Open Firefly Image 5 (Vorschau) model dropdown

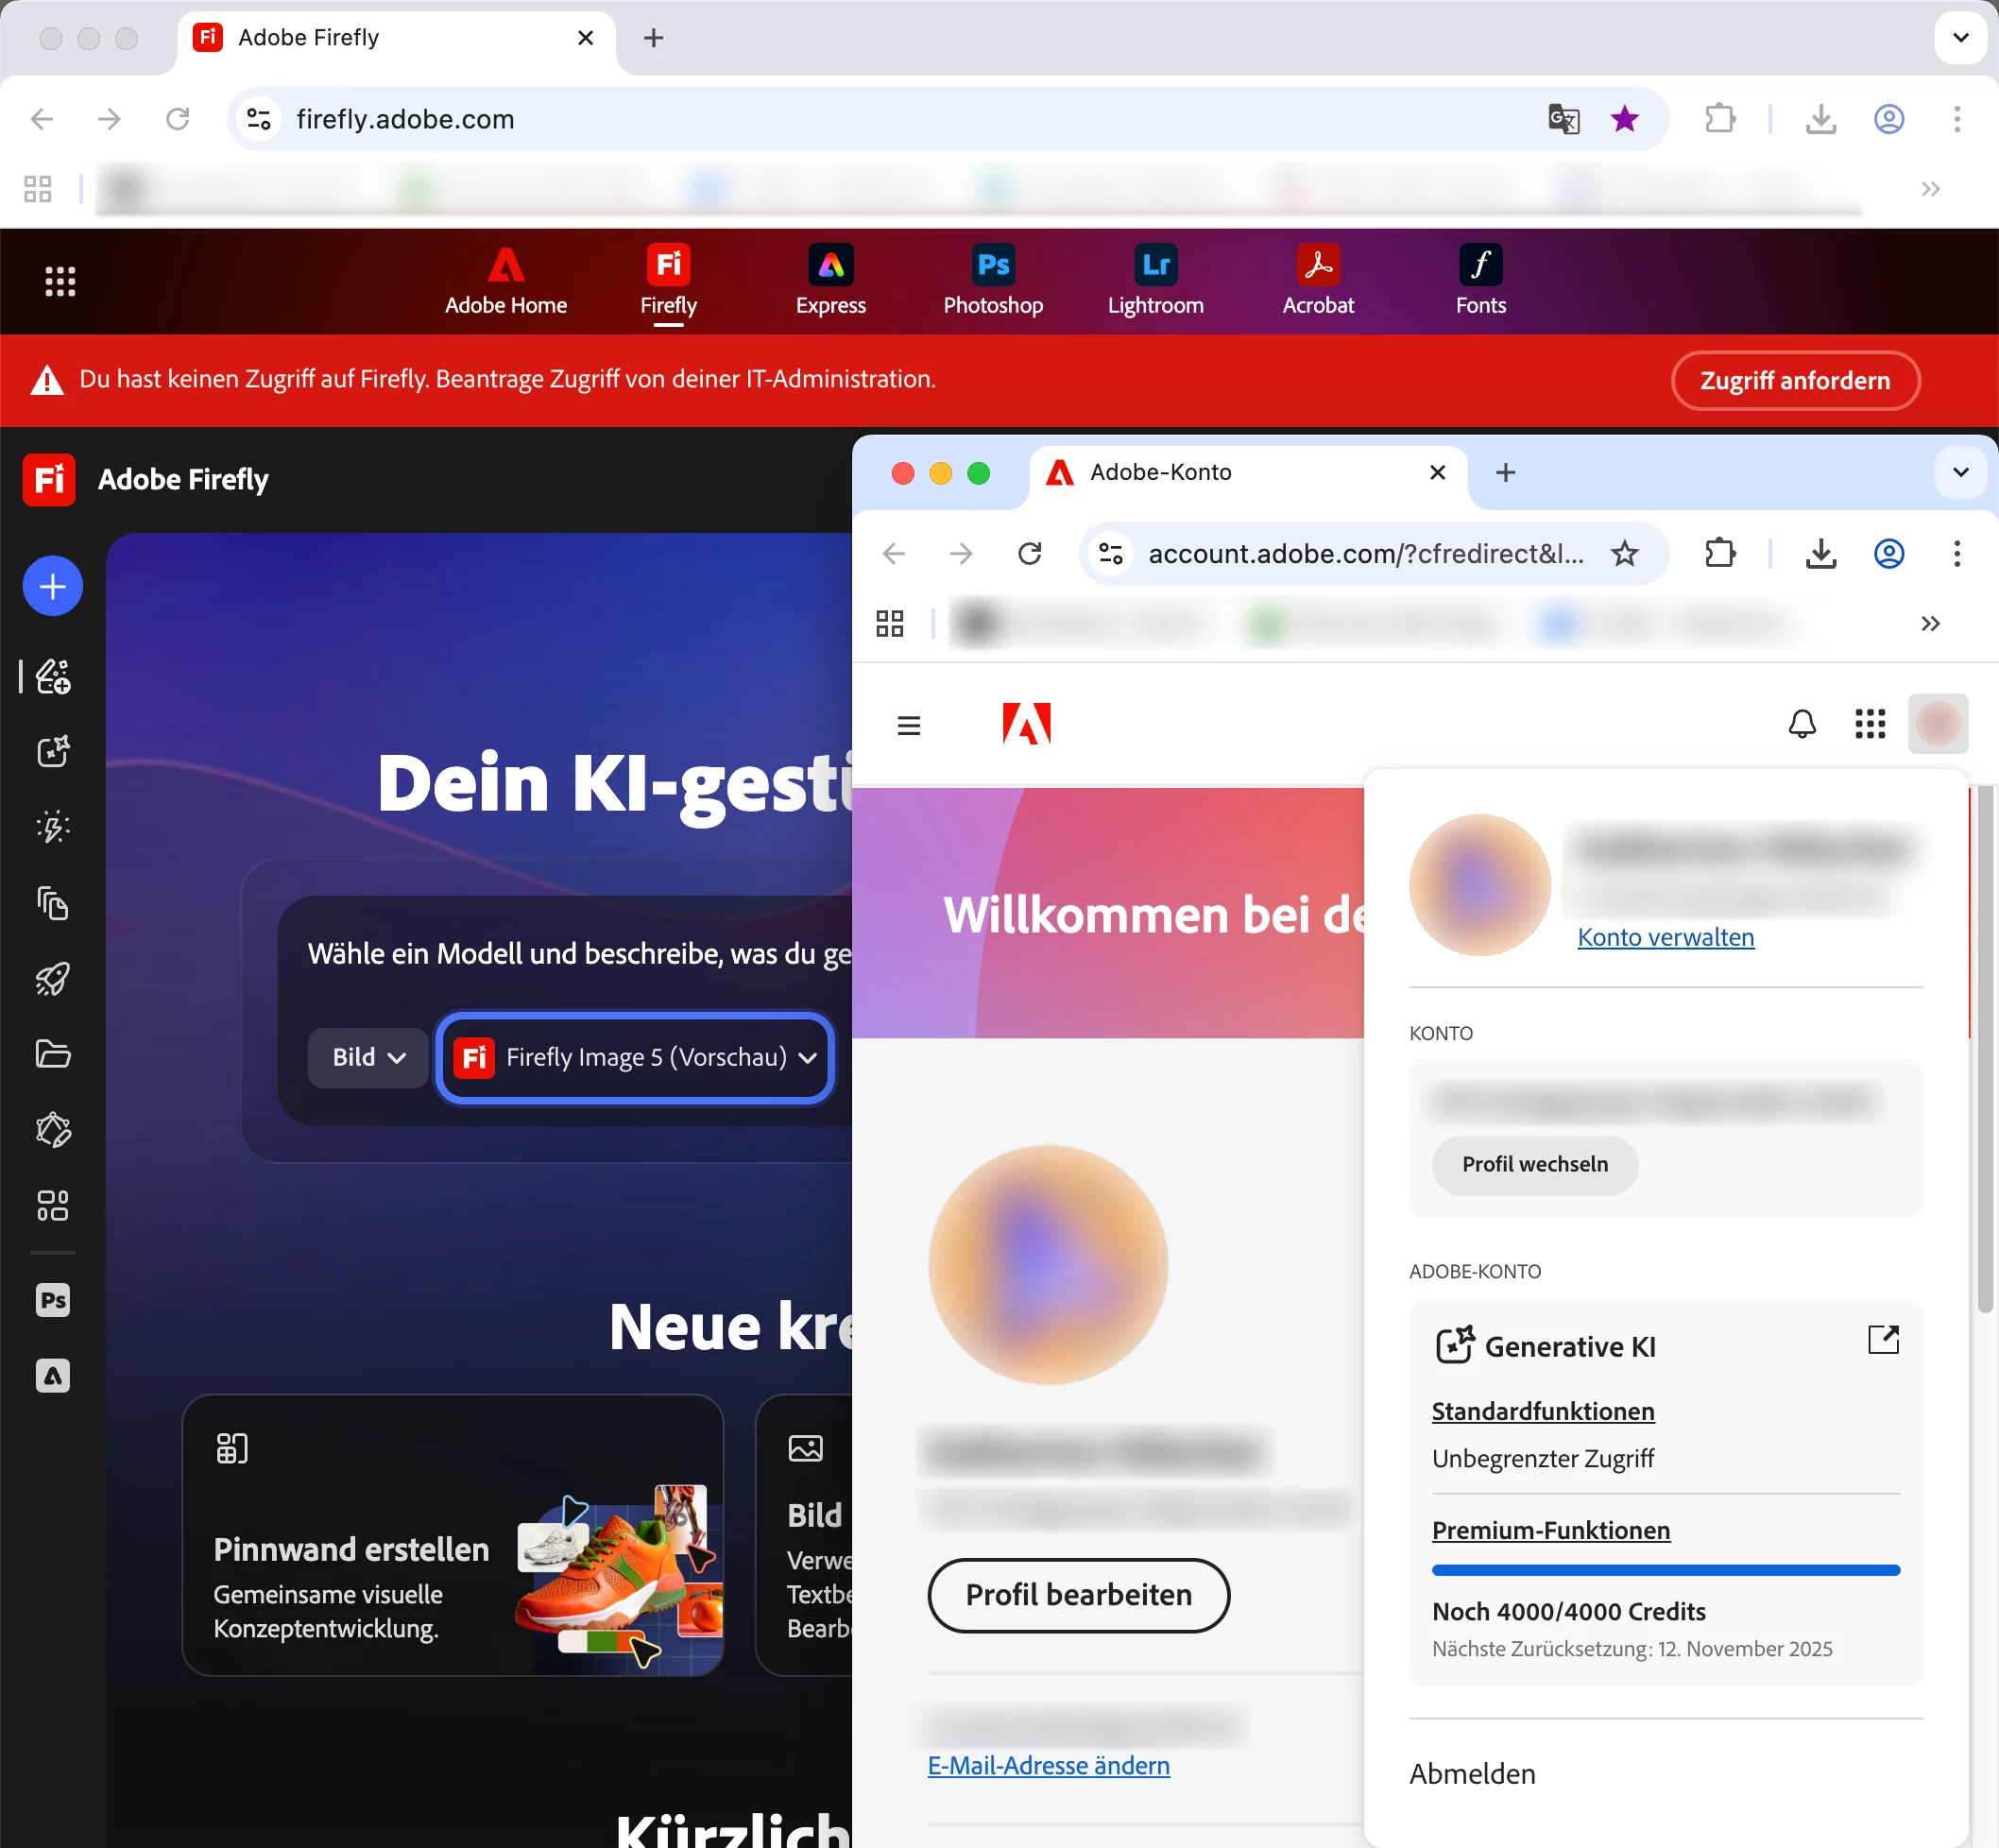(635, 1057)
